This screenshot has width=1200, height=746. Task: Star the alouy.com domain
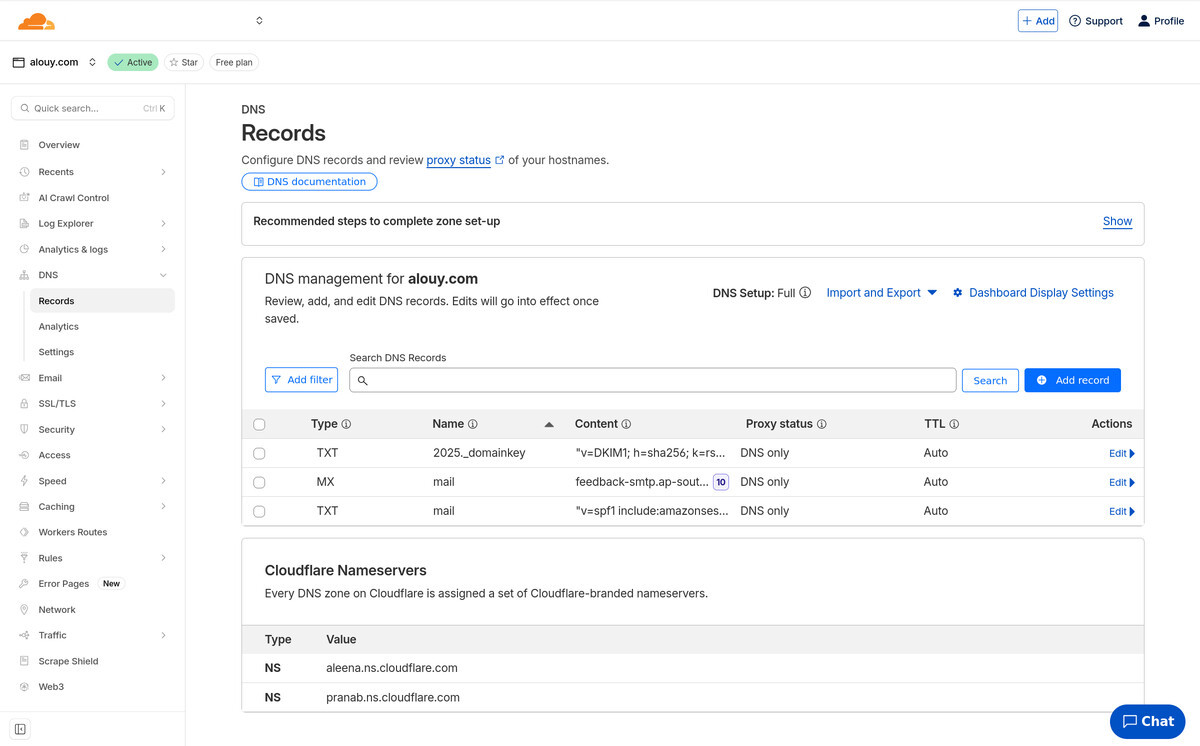coord(183,62)
